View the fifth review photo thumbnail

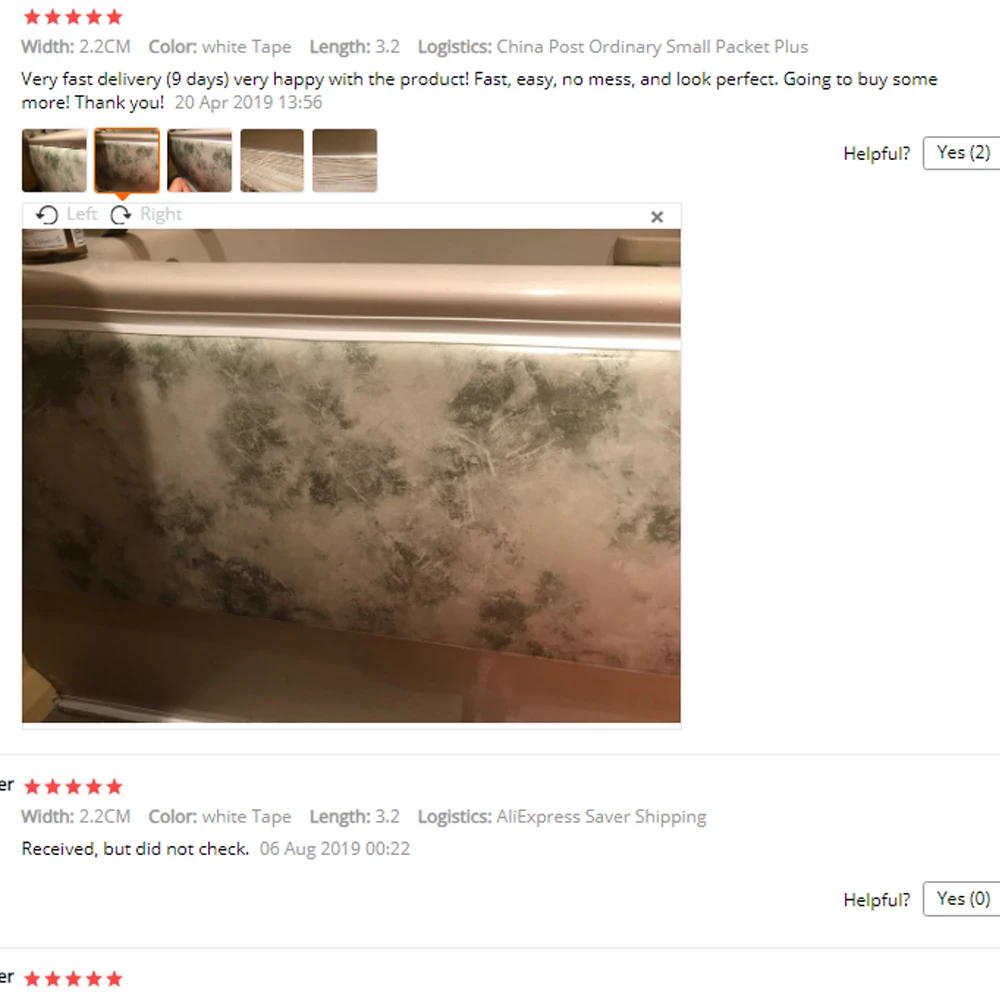click(x=345, y=160)
